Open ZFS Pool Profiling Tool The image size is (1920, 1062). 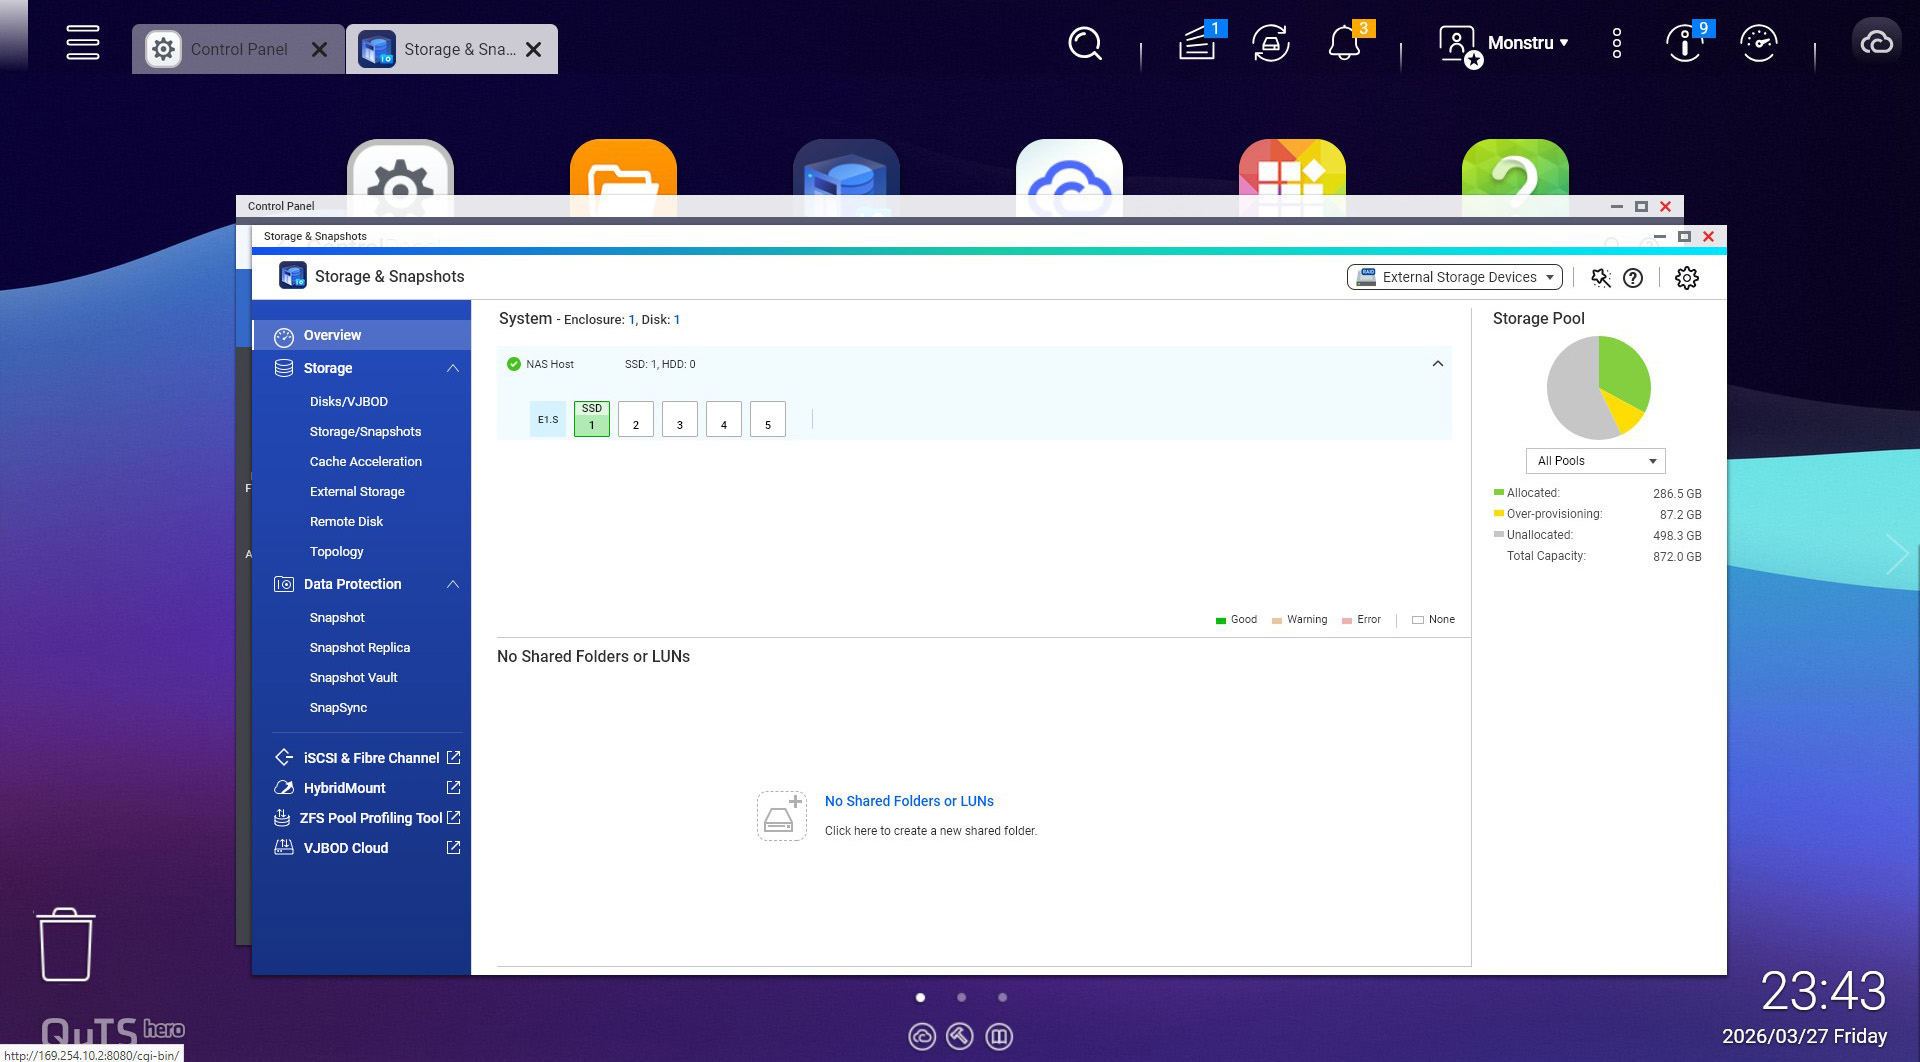(370, 818)
